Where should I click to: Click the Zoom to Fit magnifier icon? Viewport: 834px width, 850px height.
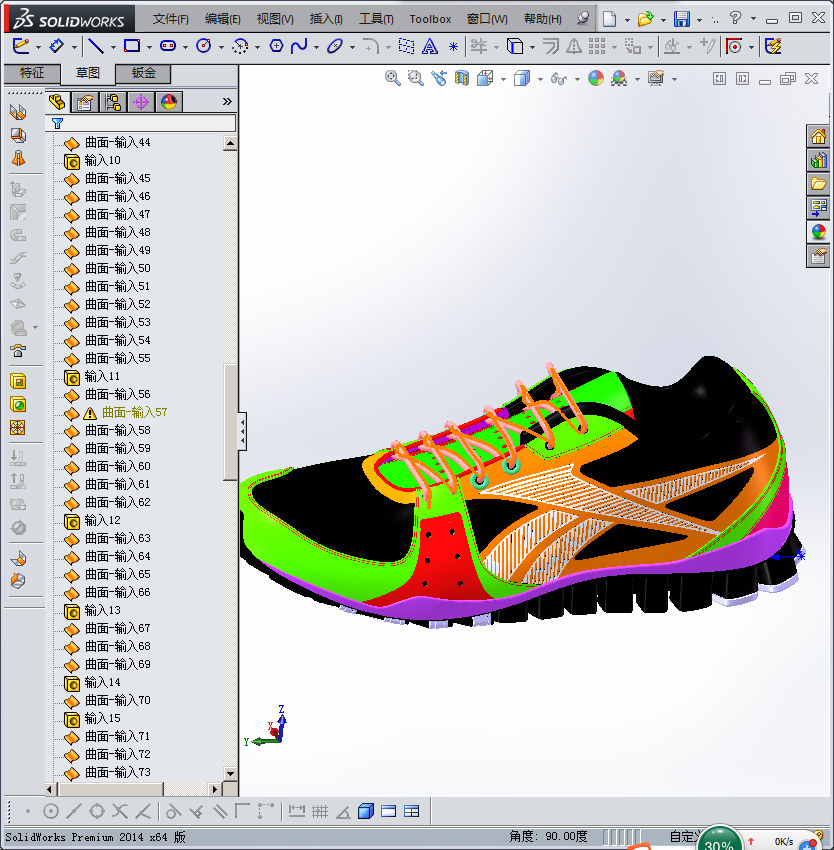pyautogui.click(x=393, y=78)
